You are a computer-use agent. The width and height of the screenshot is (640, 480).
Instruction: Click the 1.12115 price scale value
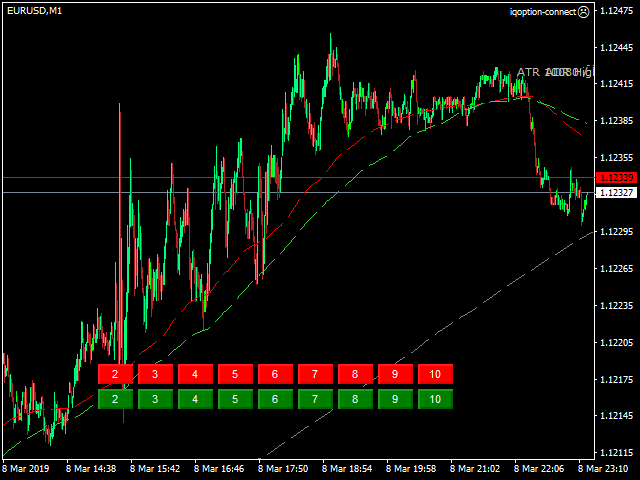(x=617, y=453)
